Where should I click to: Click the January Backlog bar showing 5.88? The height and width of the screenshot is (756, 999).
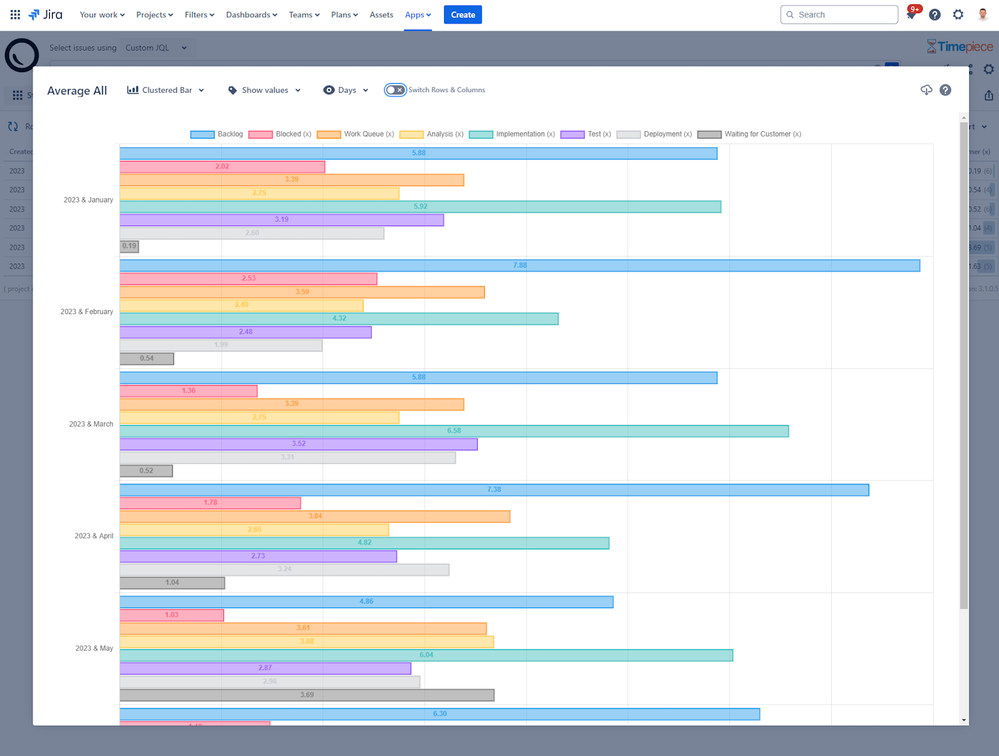[x=419, y=153]
